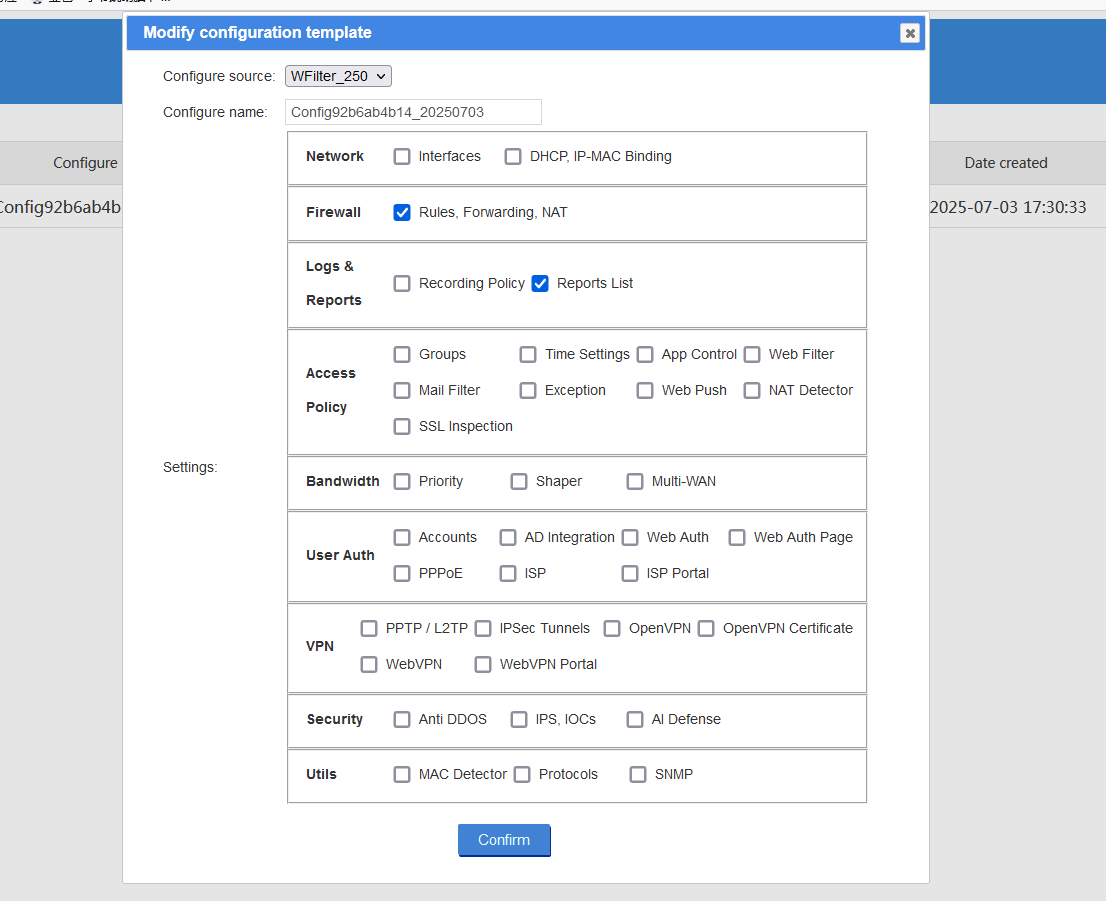
Task: Enable Recording Policy checkbox
Action: 402,284
